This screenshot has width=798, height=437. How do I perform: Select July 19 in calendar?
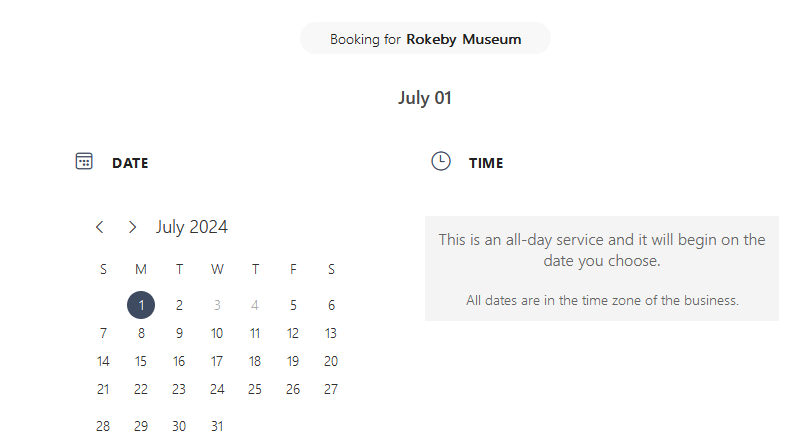click(293, 361)
